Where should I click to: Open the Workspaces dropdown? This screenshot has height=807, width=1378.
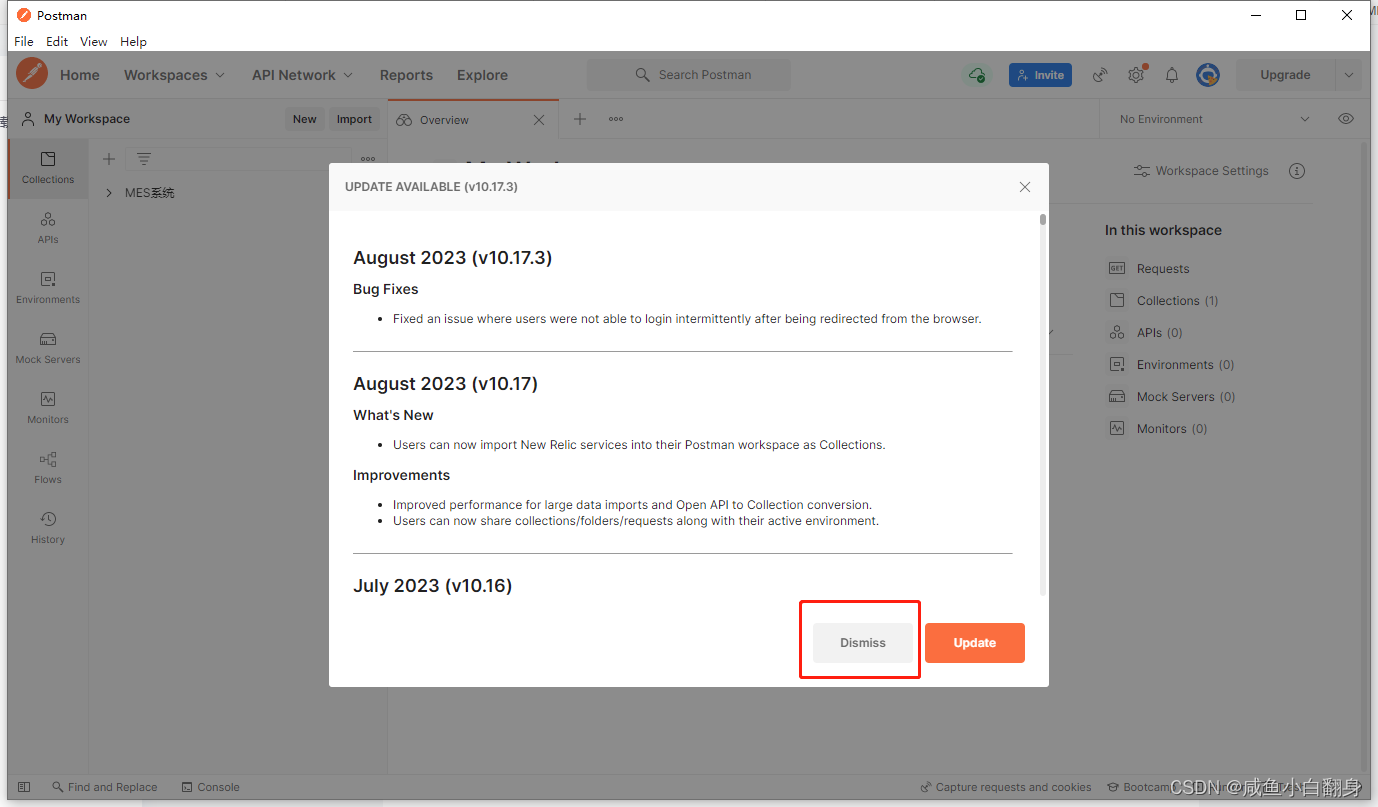tap(174, 75)
